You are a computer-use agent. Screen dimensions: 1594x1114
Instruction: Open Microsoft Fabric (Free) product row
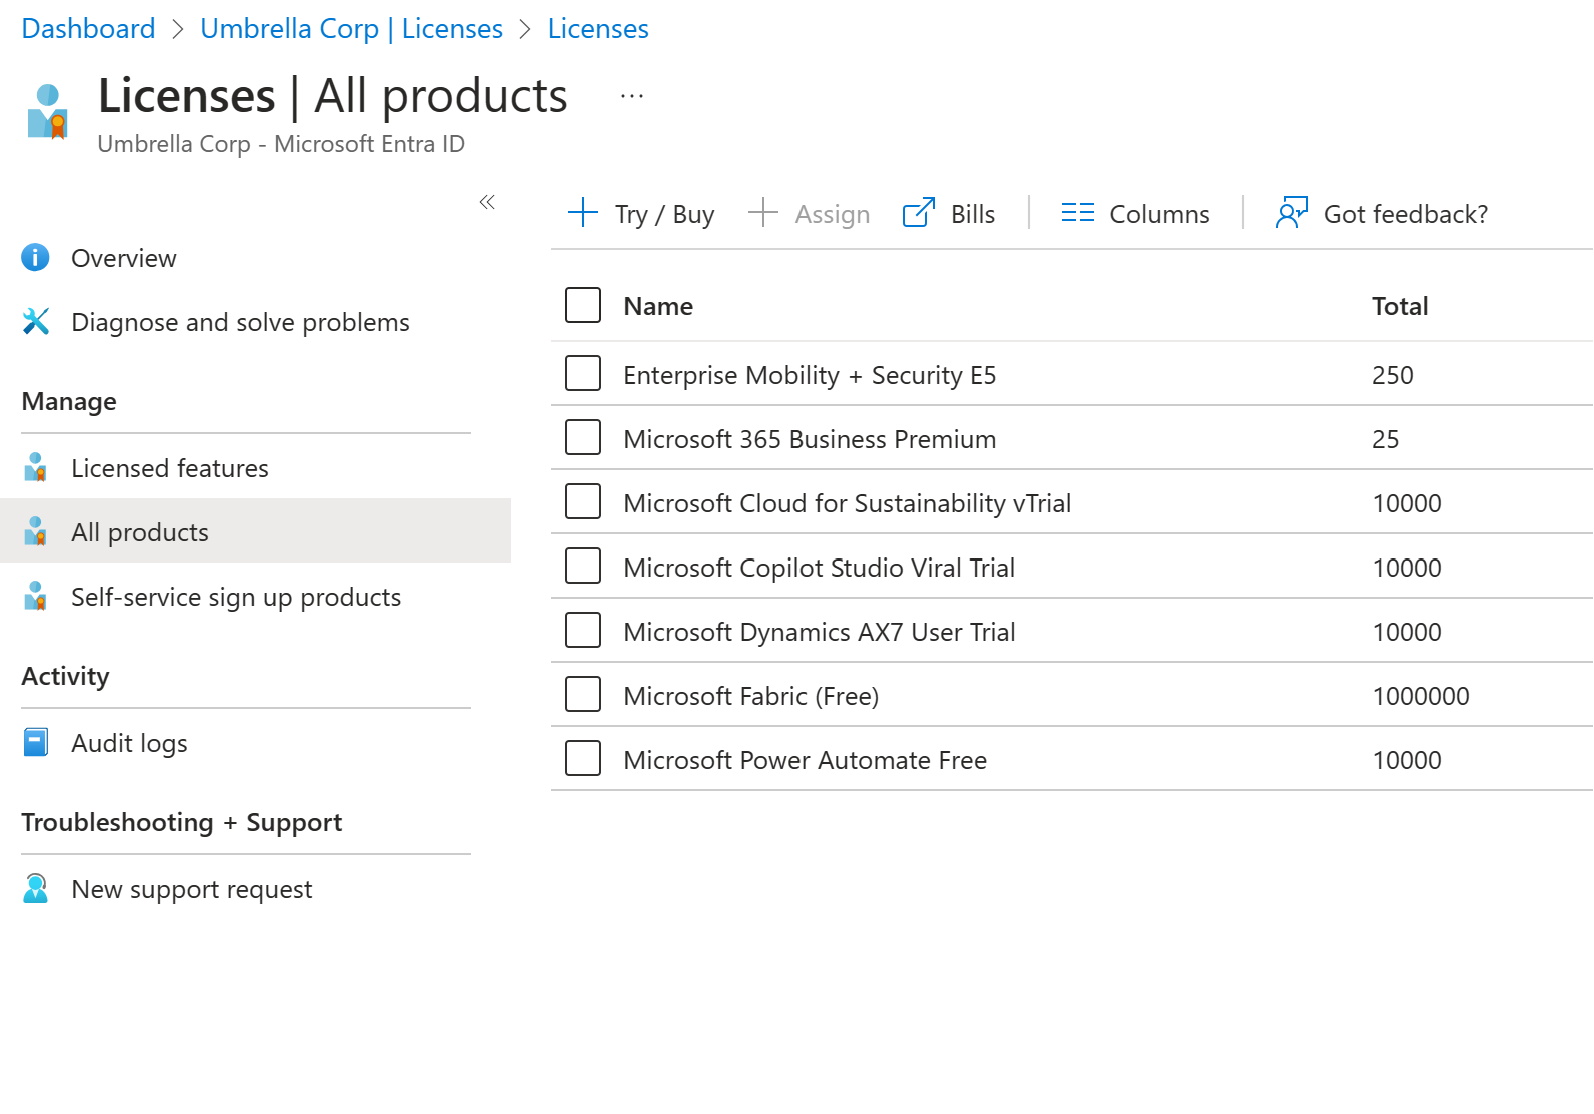click(x=751, y=696)
